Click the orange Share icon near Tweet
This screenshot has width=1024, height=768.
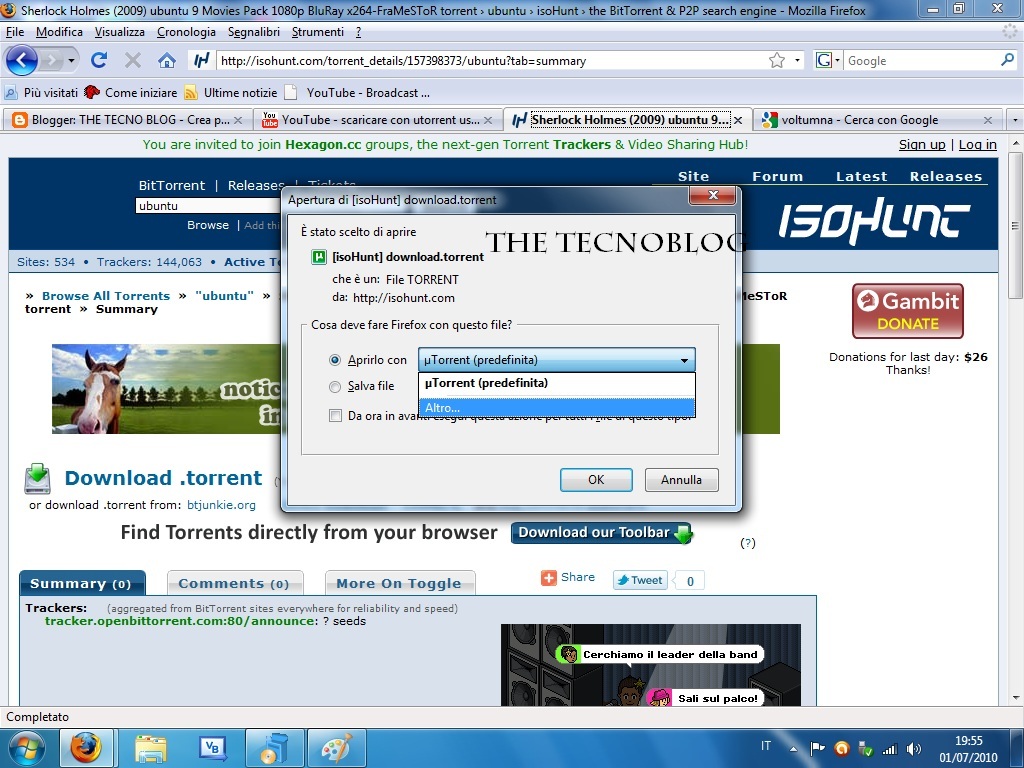[x=548, y=577]
